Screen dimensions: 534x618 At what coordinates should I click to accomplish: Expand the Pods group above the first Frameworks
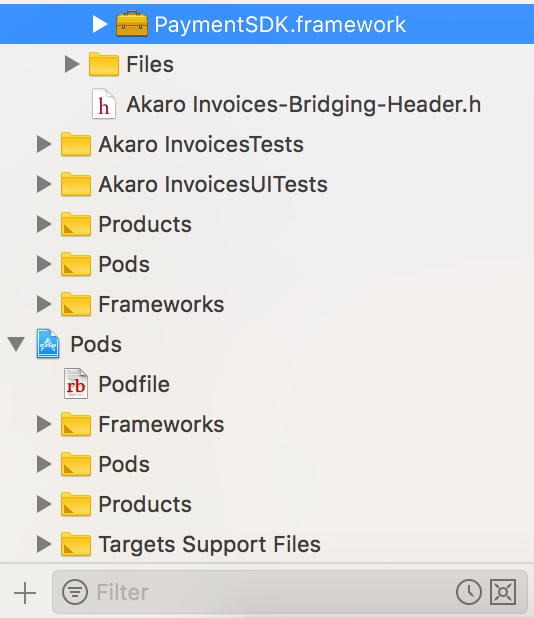pos(44,264)
